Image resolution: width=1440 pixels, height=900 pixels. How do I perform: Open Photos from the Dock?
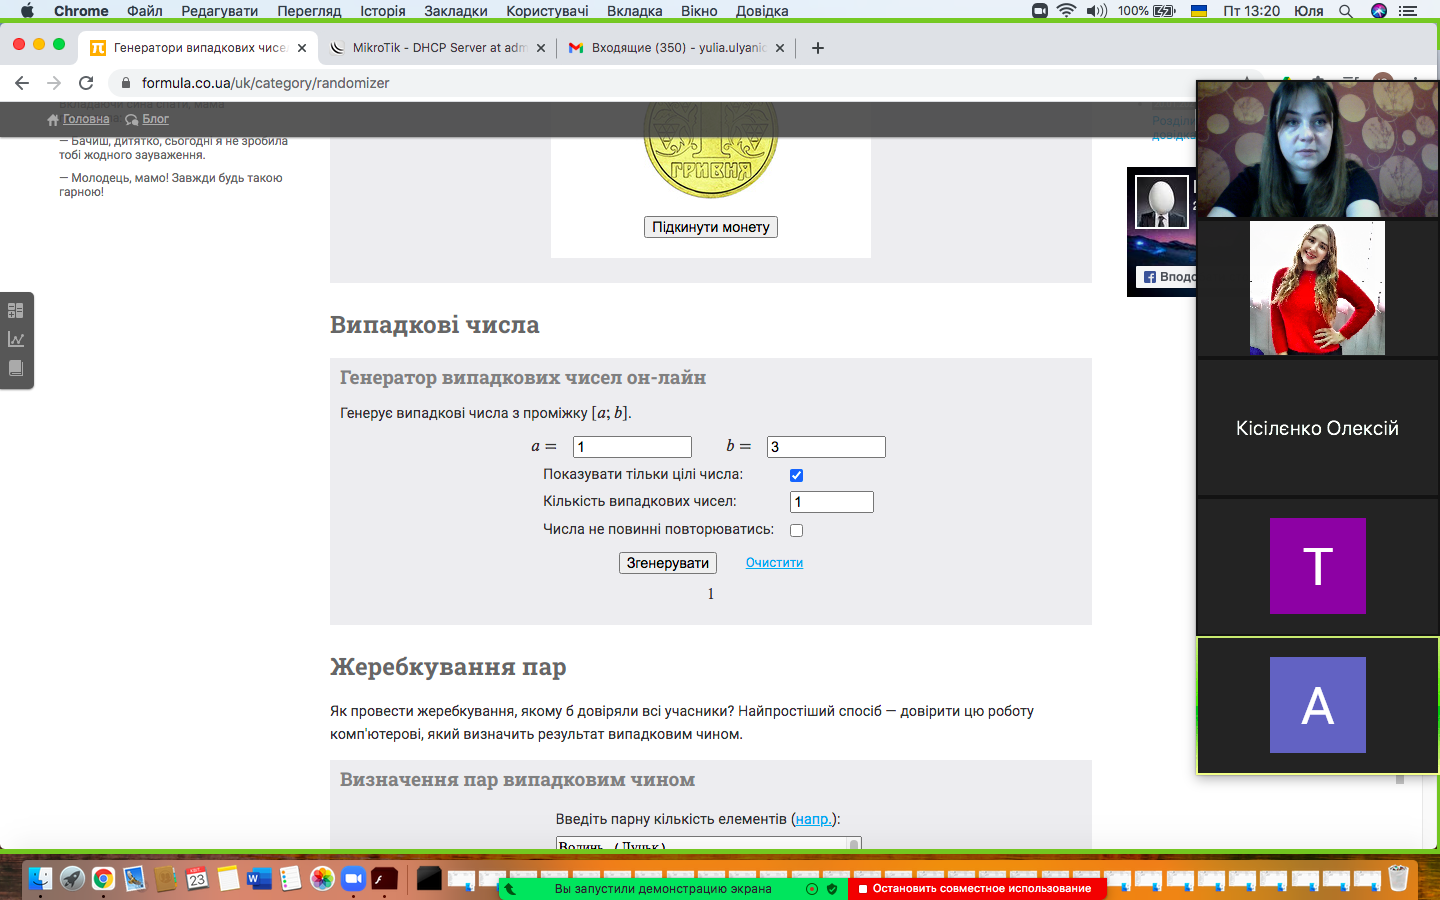coord(322,879)
